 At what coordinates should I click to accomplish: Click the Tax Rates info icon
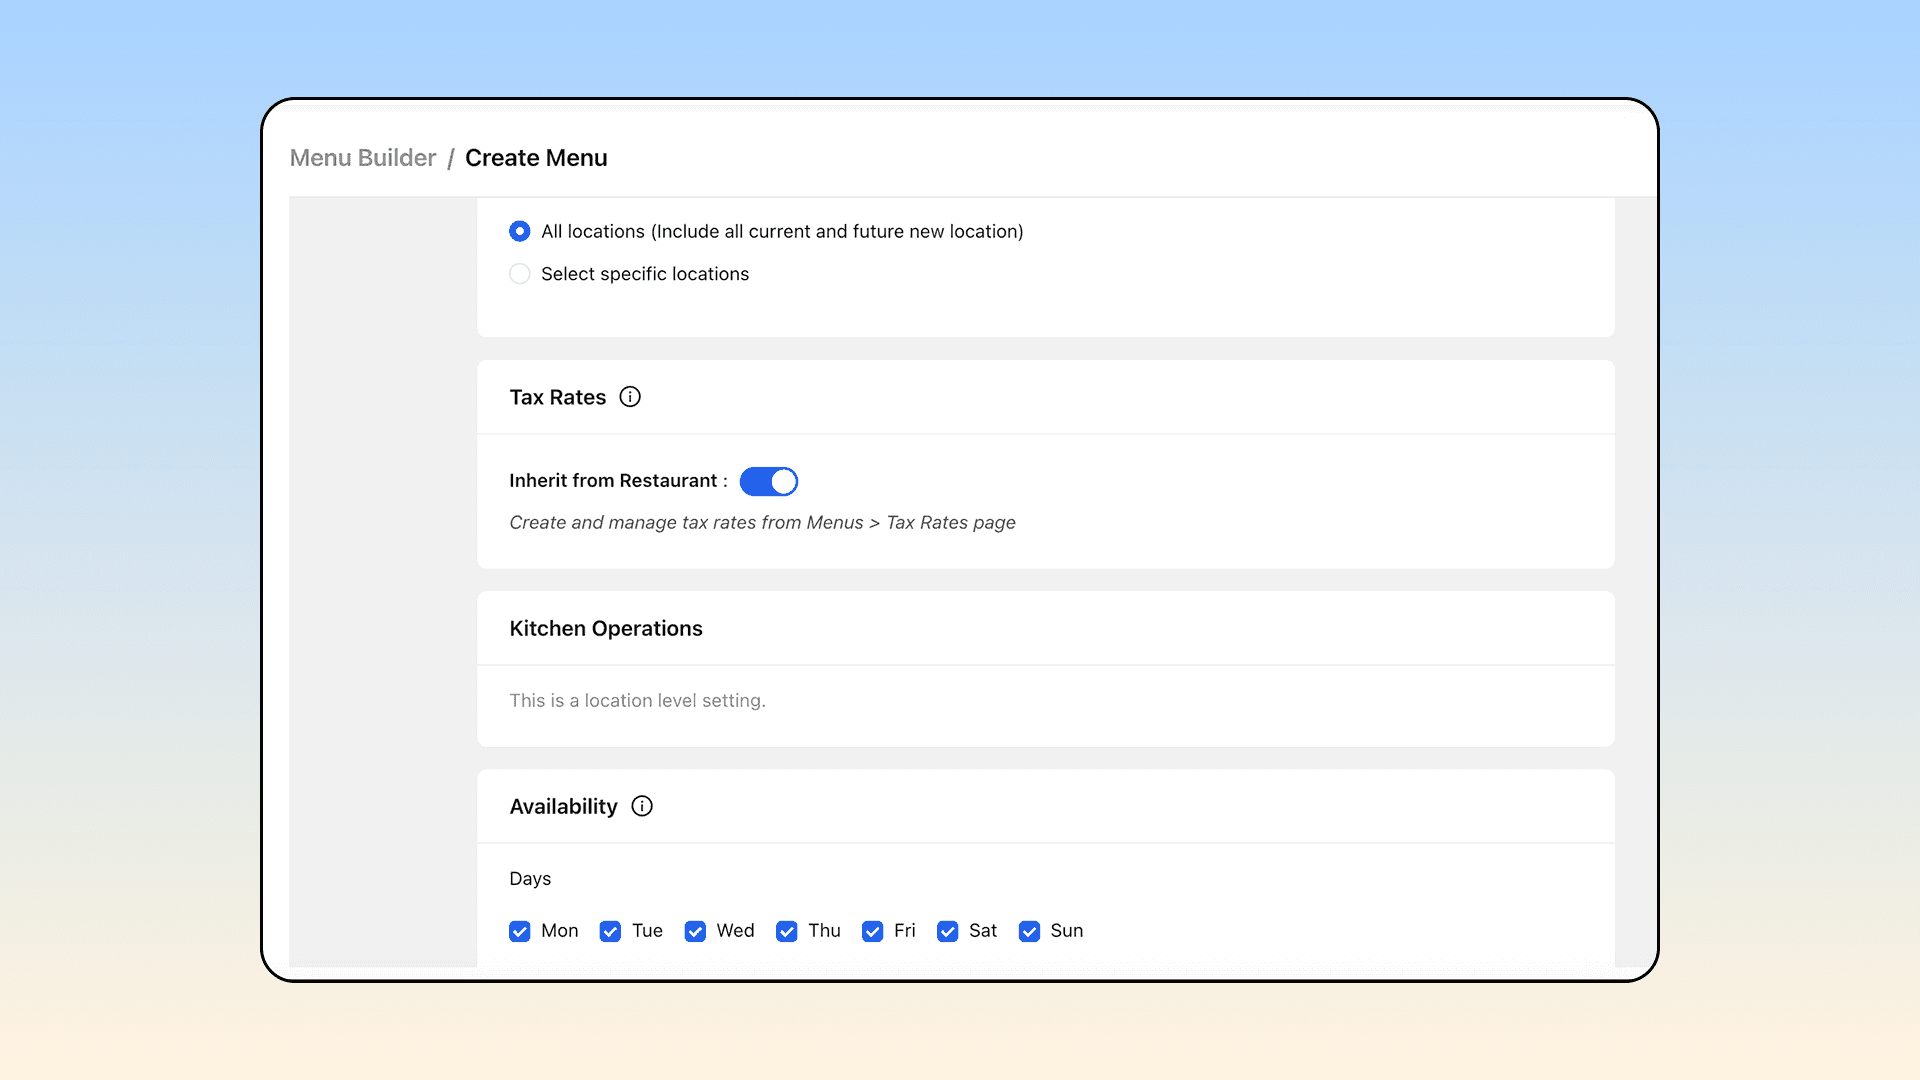[630, 397]
